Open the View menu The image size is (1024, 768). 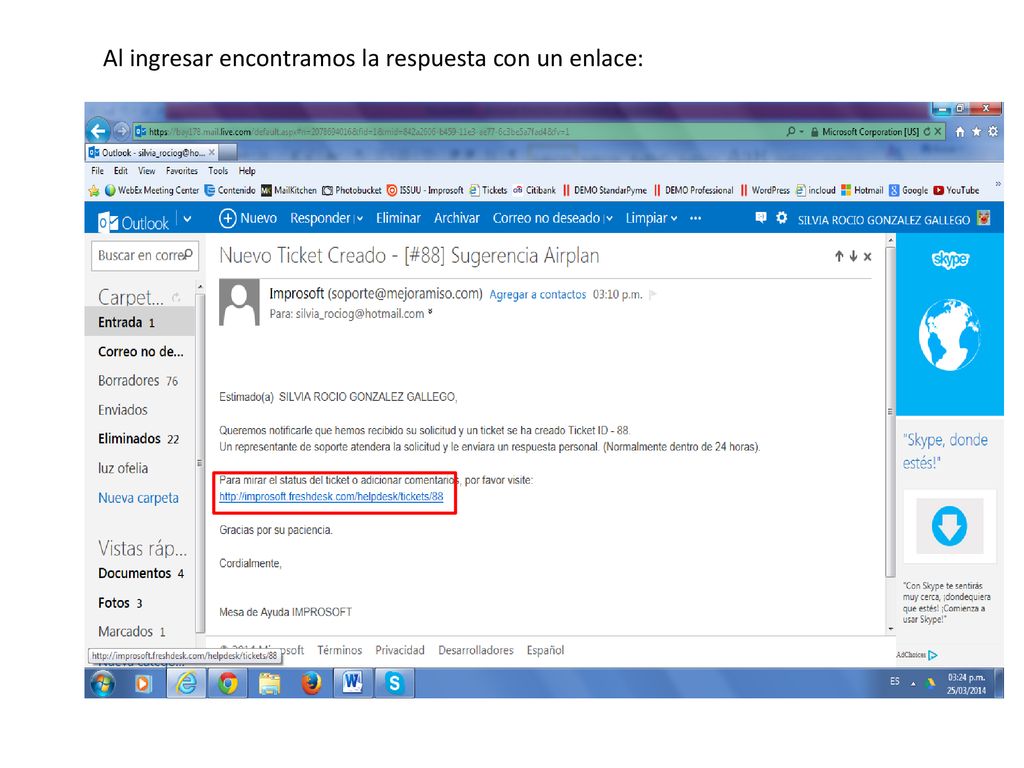click(x=146, y=171)
